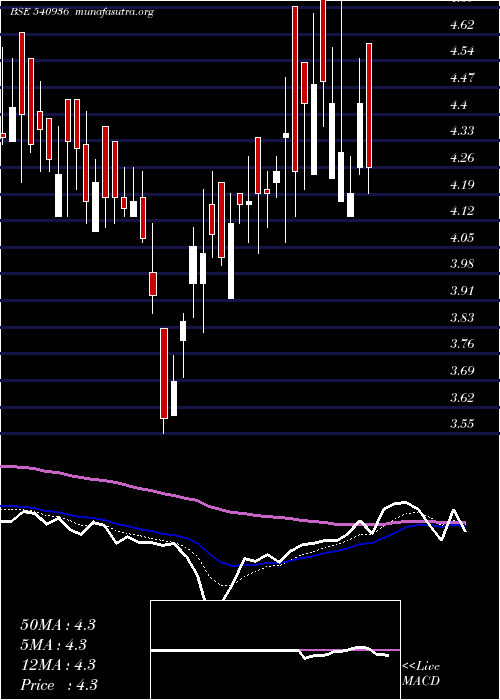
Task: Select the 3.98 price axis label
Action: [x=462, y=263]
